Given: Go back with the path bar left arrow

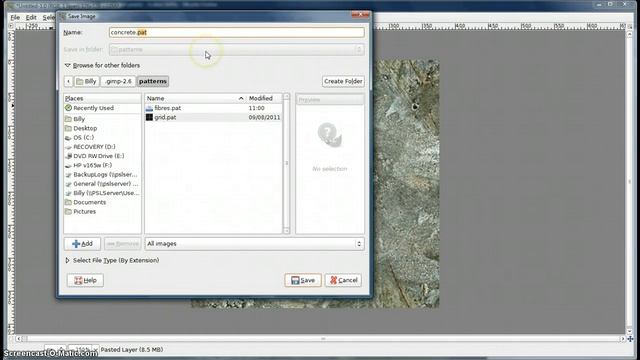Looking at the screenshot, I should click(x=68, y=81).
